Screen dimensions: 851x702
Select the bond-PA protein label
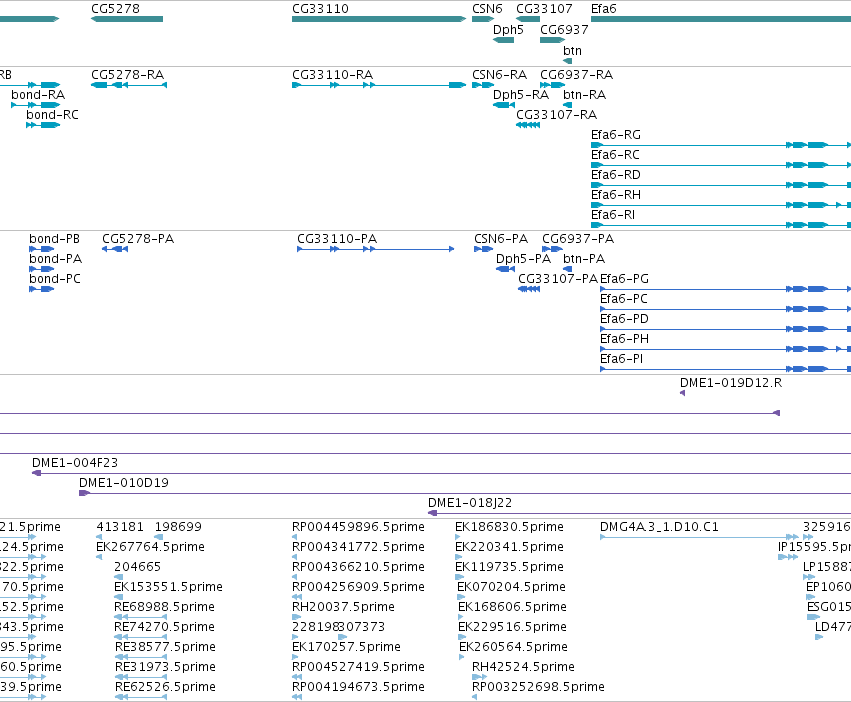click(55, 258)
